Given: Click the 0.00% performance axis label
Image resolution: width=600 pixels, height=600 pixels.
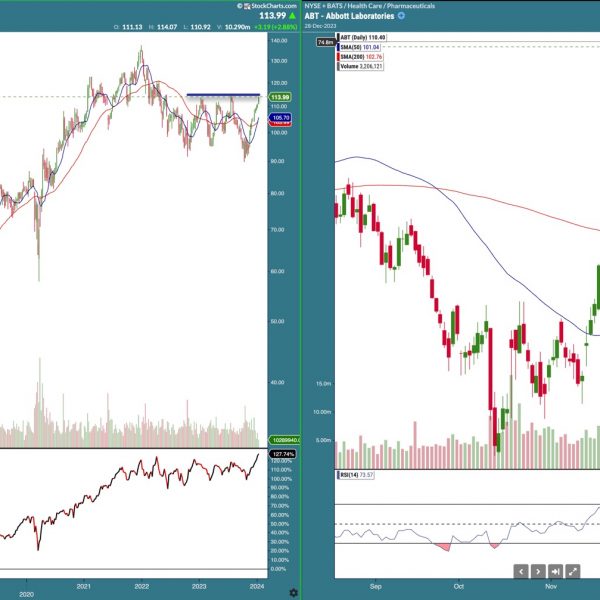Looking at the screenshot, I should point(279,569).
